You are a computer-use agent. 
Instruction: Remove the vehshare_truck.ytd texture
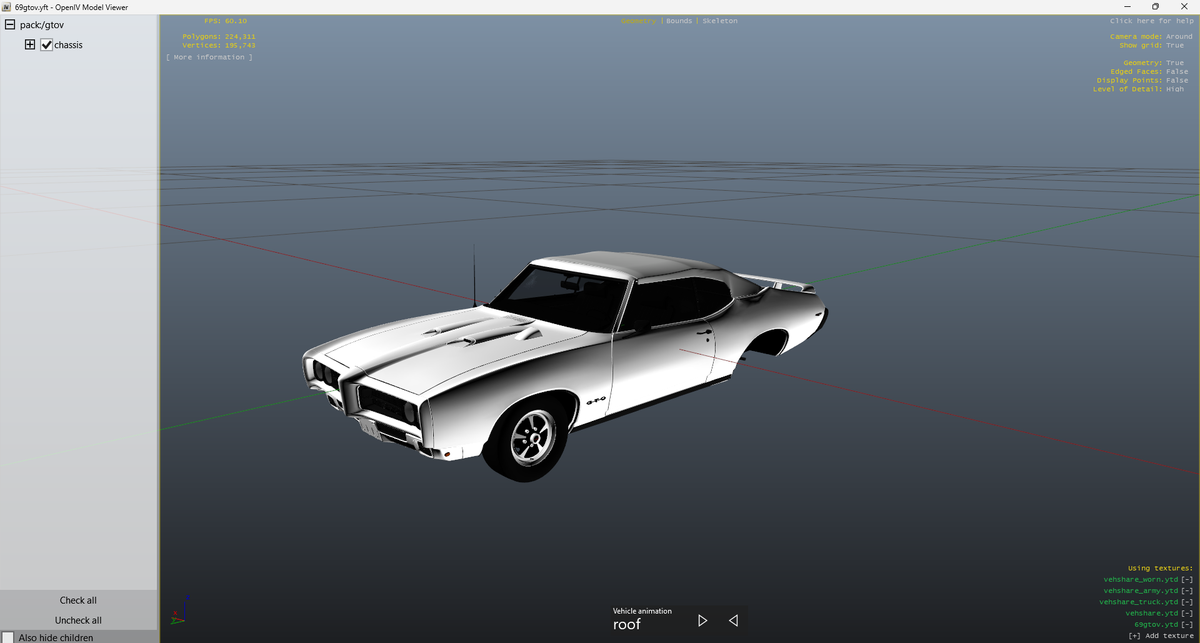(1187, 602)
